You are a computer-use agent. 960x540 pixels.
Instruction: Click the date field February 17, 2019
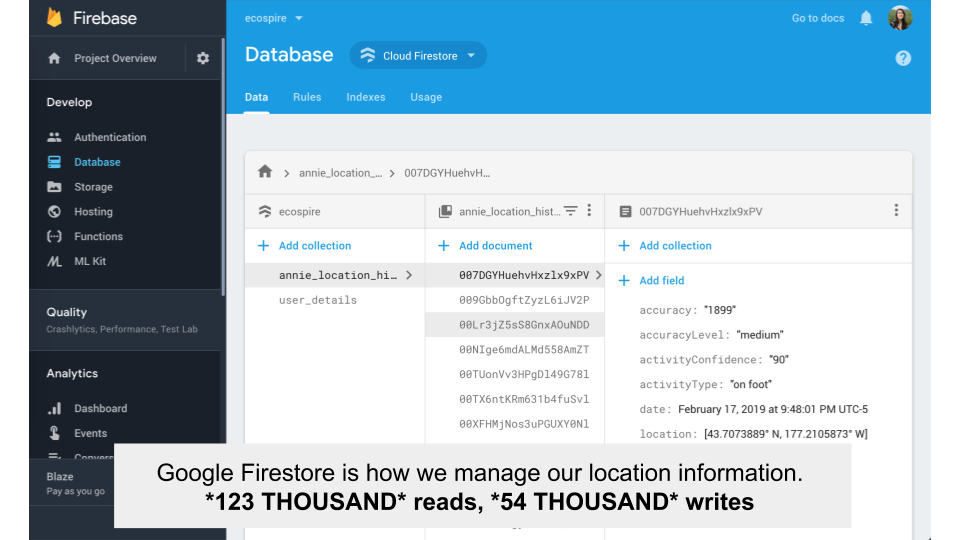click(773, 409)
